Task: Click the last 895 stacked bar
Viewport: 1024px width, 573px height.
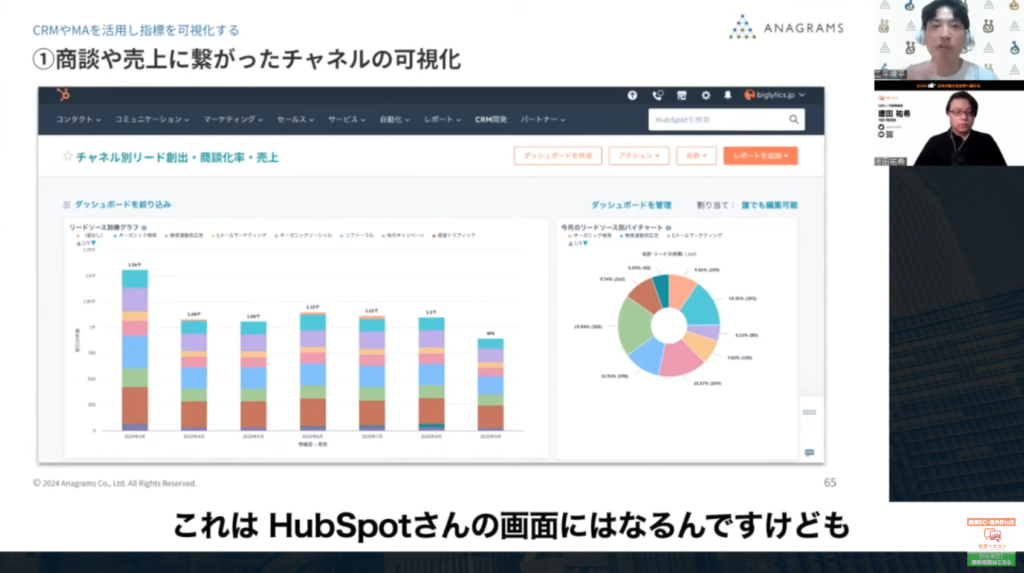Action: [490, 384]
